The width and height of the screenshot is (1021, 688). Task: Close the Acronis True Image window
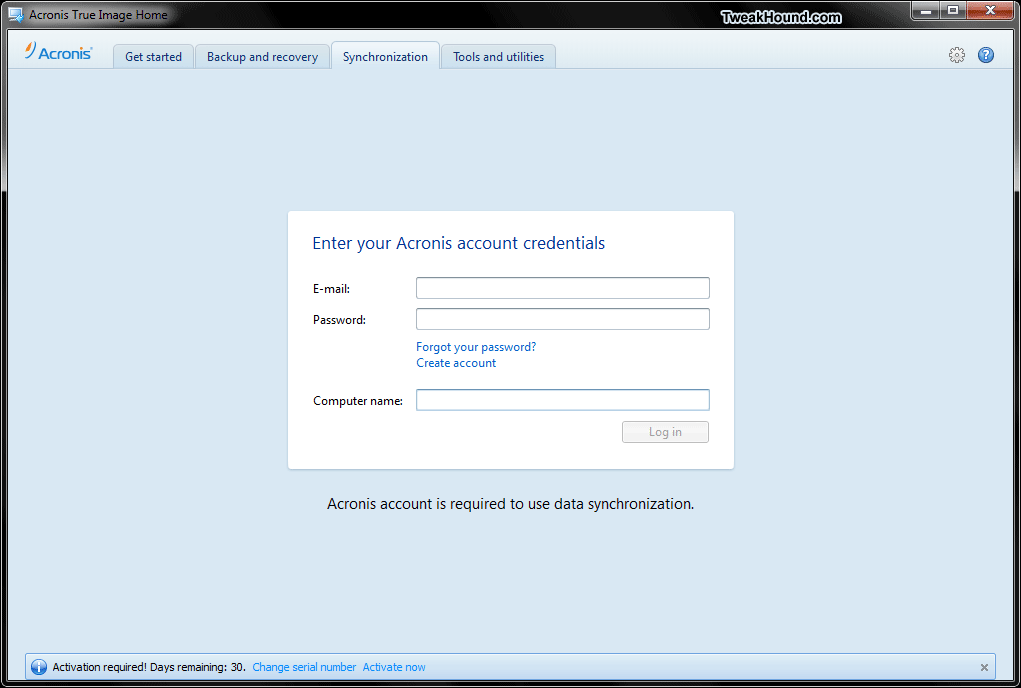click(990, 10)
